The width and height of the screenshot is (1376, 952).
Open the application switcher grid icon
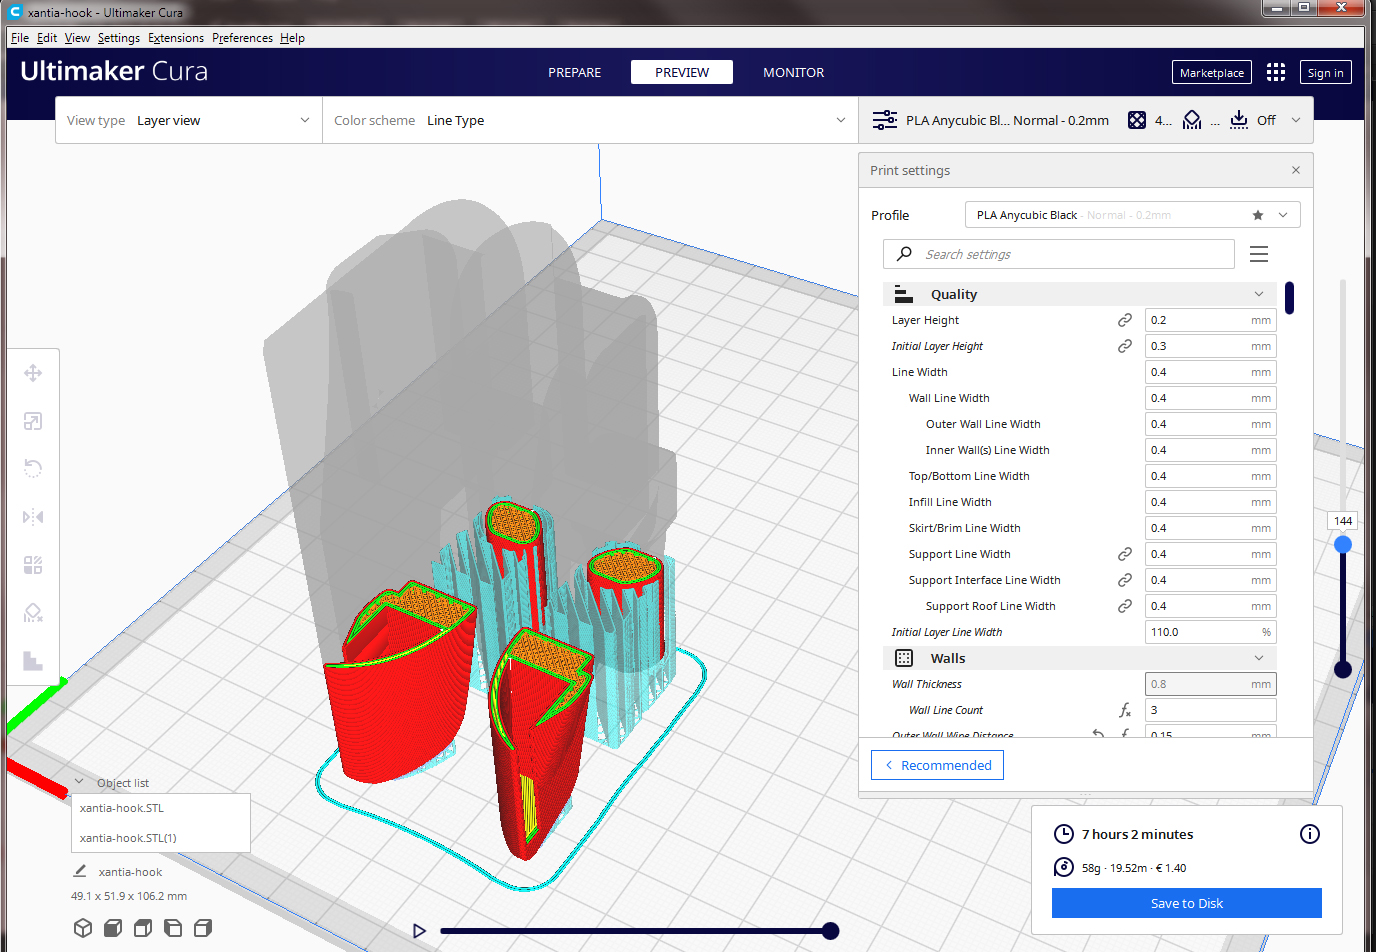1276,72
